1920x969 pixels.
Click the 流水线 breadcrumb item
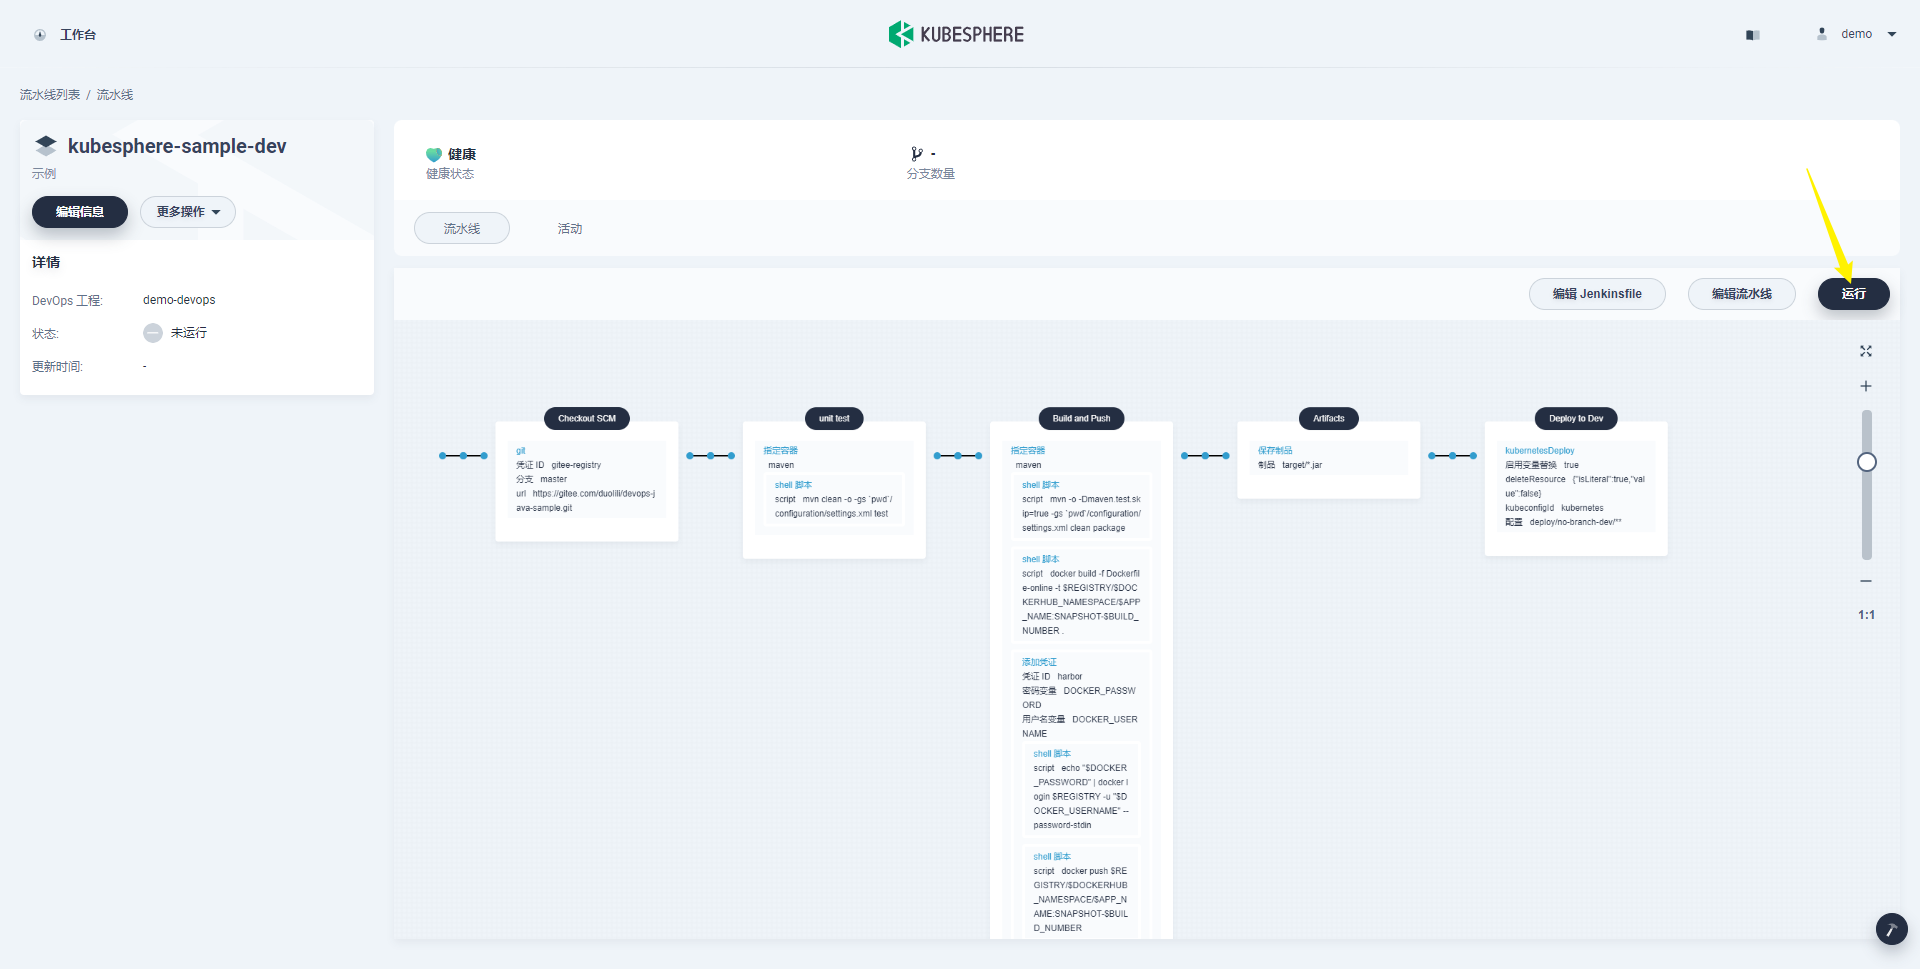pos(115,95)
